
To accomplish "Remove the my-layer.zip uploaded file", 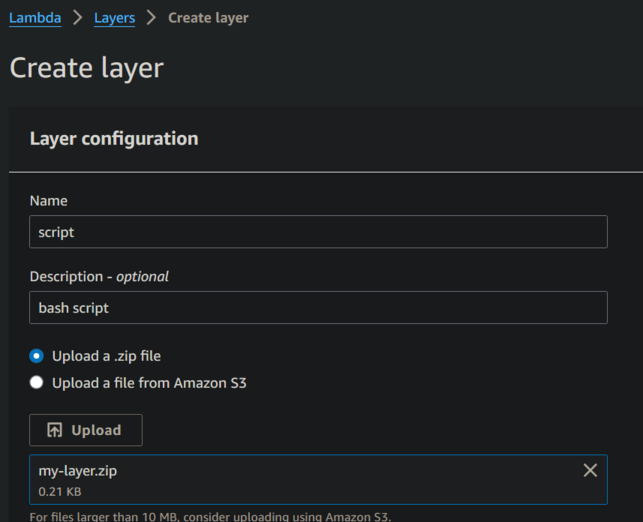I will (x=590, y=470).
